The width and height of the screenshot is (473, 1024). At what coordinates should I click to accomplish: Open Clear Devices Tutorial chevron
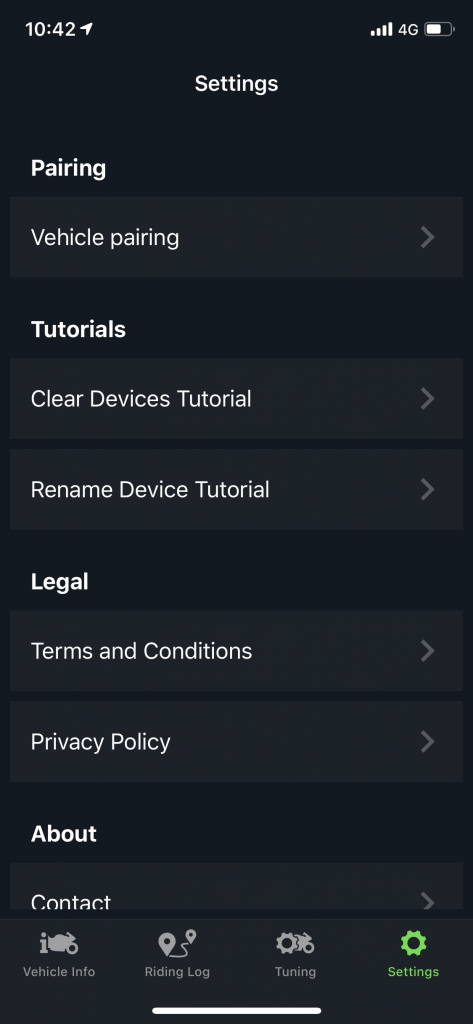(x=427, y=398)
